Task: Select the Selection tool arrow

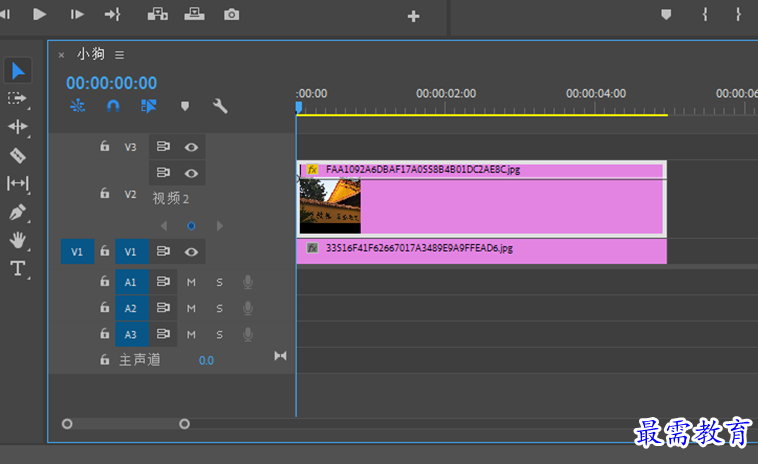Action: click(x=18, y=71)
